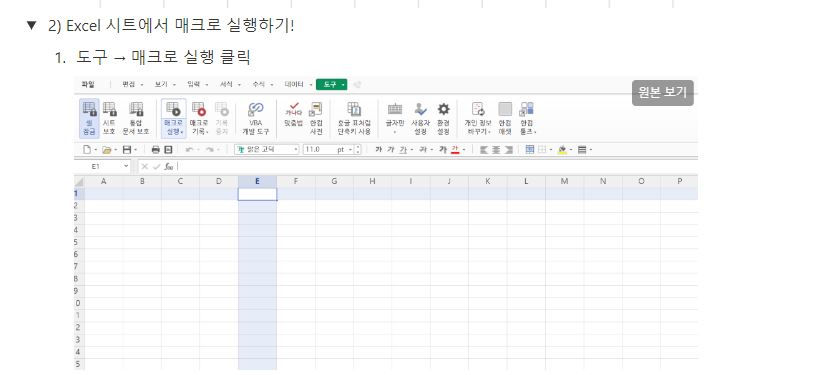
Task: Collapse the '2) Excel 시트에서 매크로 실행하기!' triangle
Action: [x=32, y=25]
